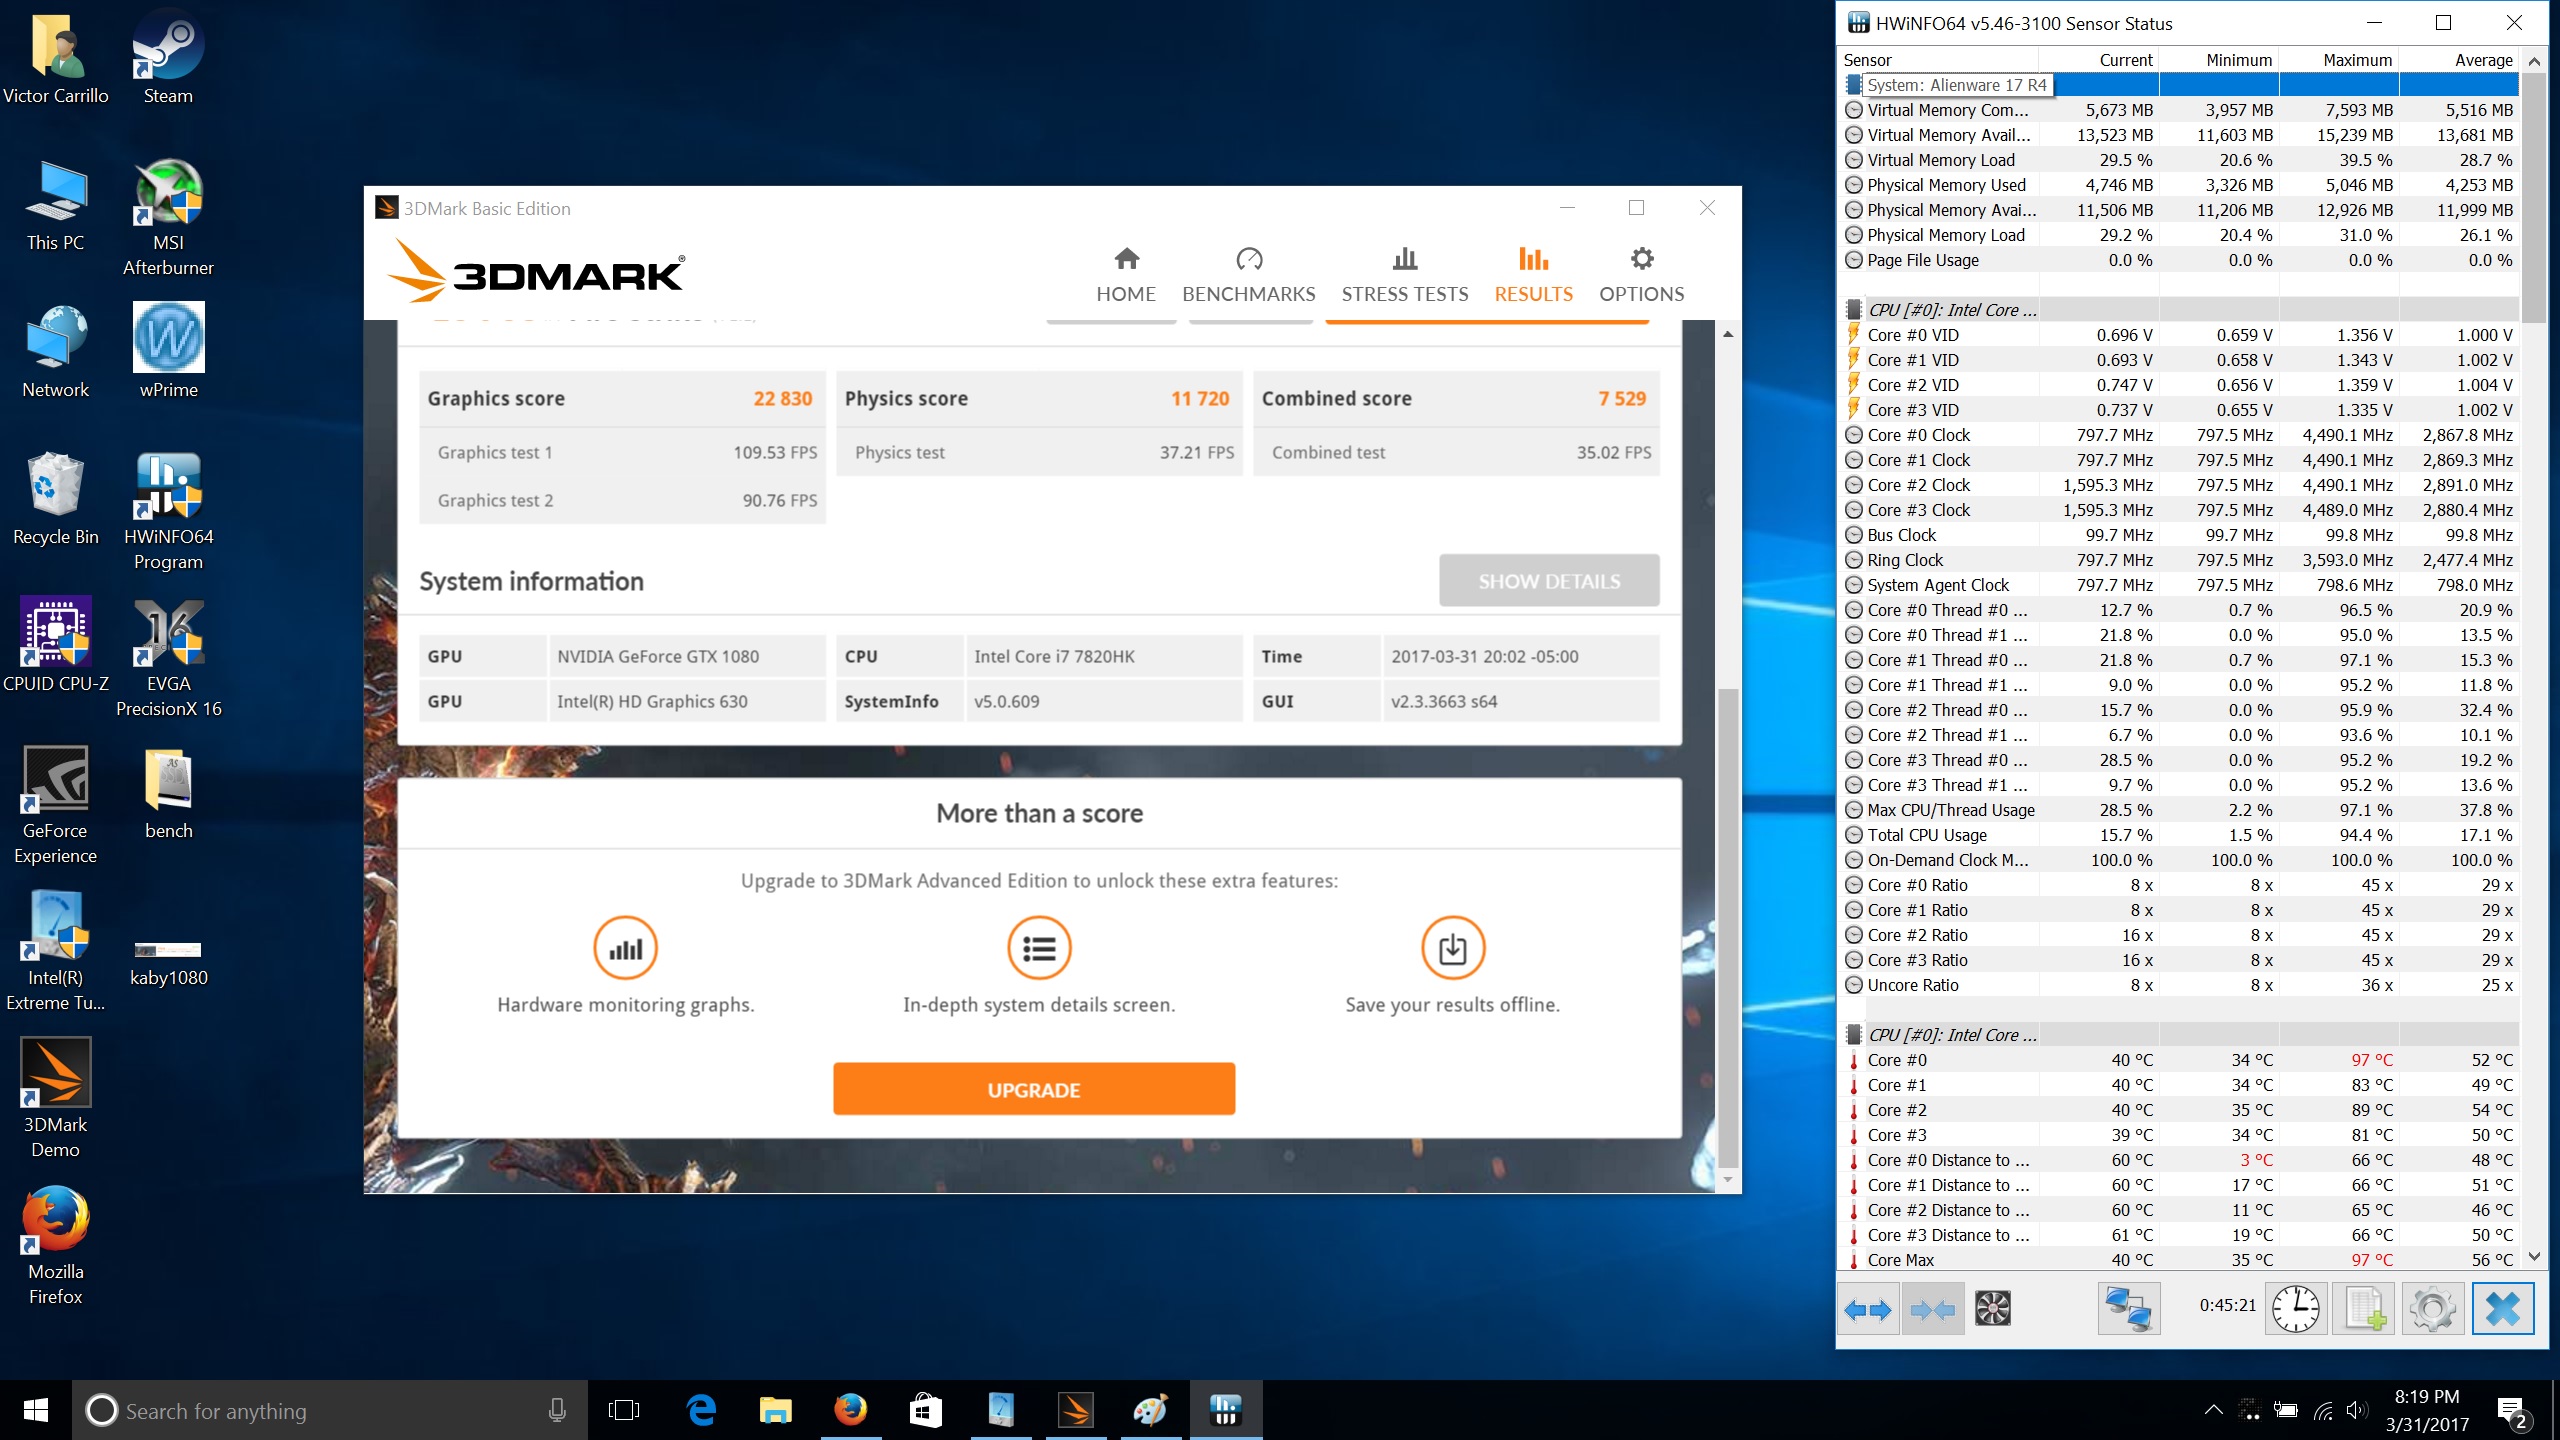Open HWiNFO64 Program desktop shortcut

pyautogui.click(x=168, y=510)
